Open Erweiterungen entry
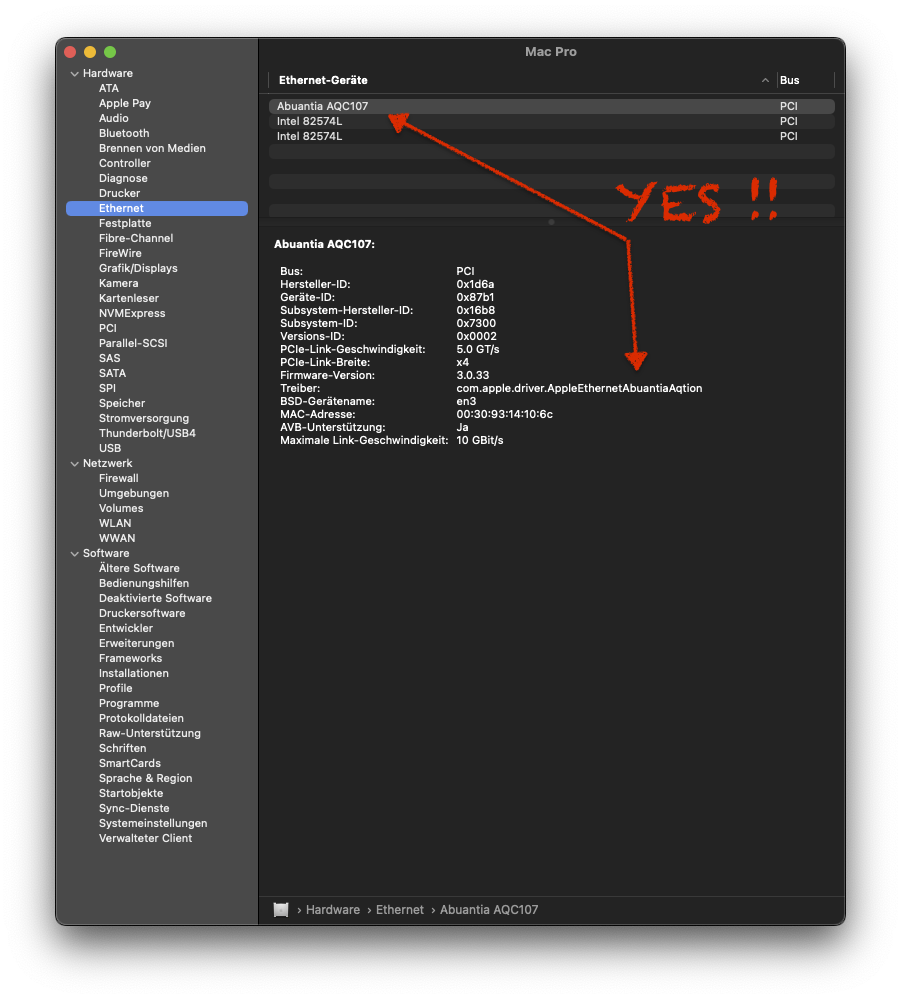Viewport: 901px width, 999px height. tap(136, 643)
